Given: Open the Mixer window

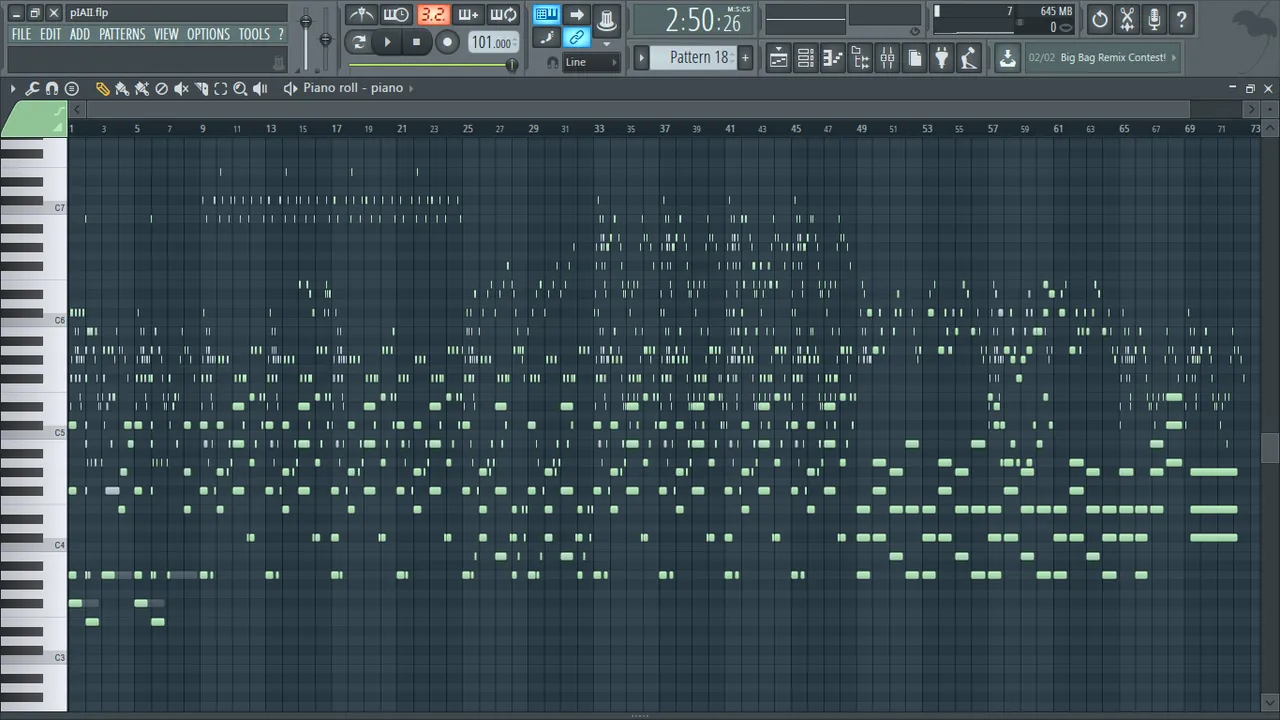Looking at the screenshot, I should click(887, 58).
